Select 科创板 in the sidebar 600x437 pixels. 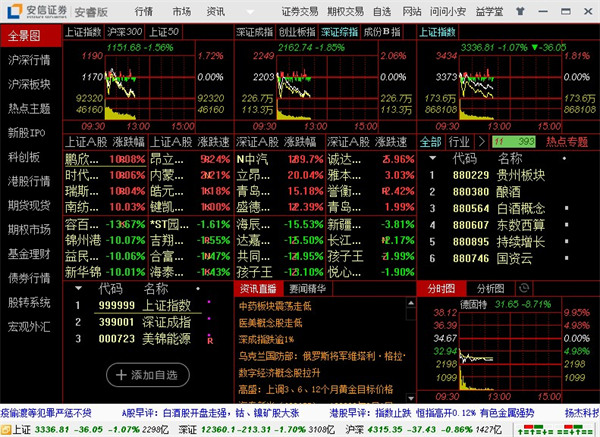[24, 157]
